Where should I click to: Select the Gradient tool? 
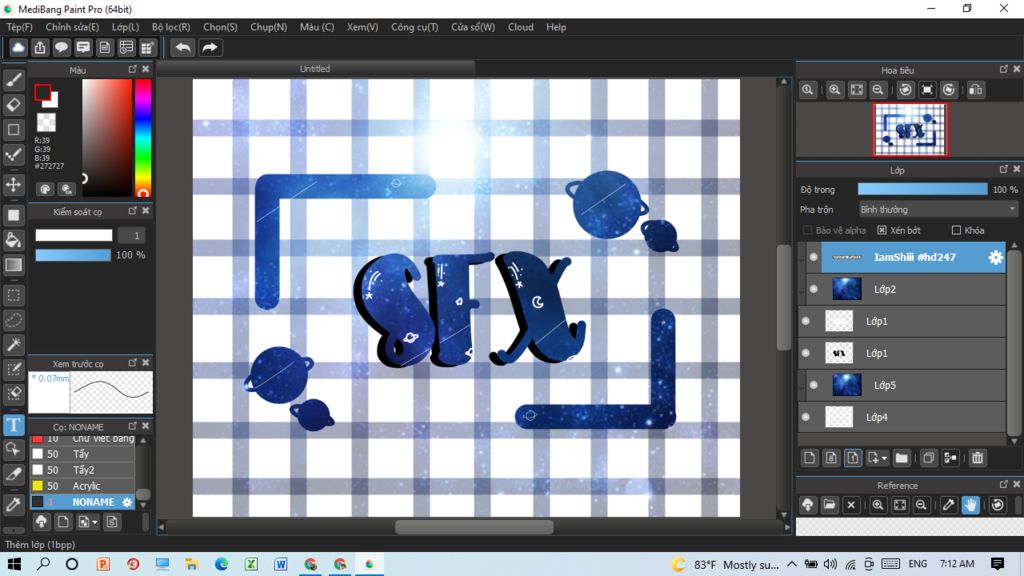point(14,265)
